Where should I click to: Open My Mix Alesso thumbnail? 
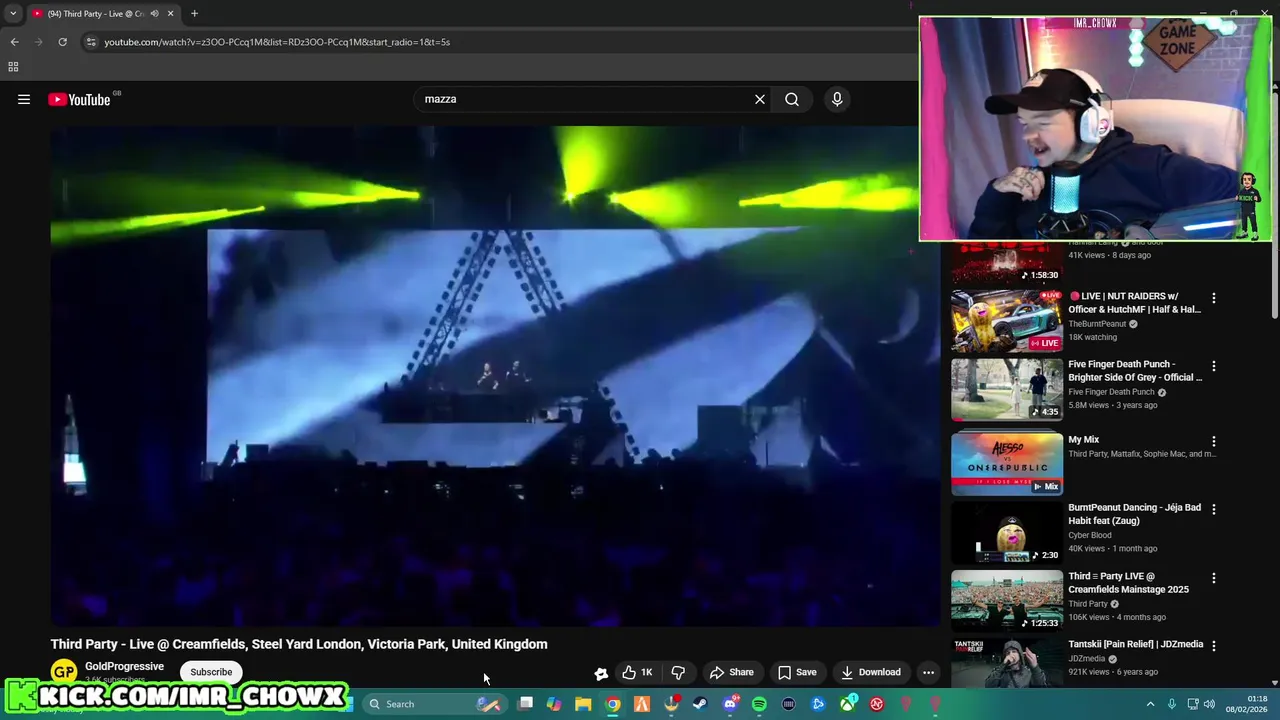click(1007, 464)
